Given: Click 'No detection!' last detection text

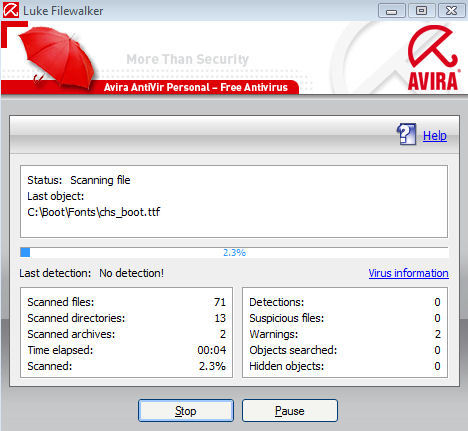Looking at the screenshot, I should click(x=131, y=273).
